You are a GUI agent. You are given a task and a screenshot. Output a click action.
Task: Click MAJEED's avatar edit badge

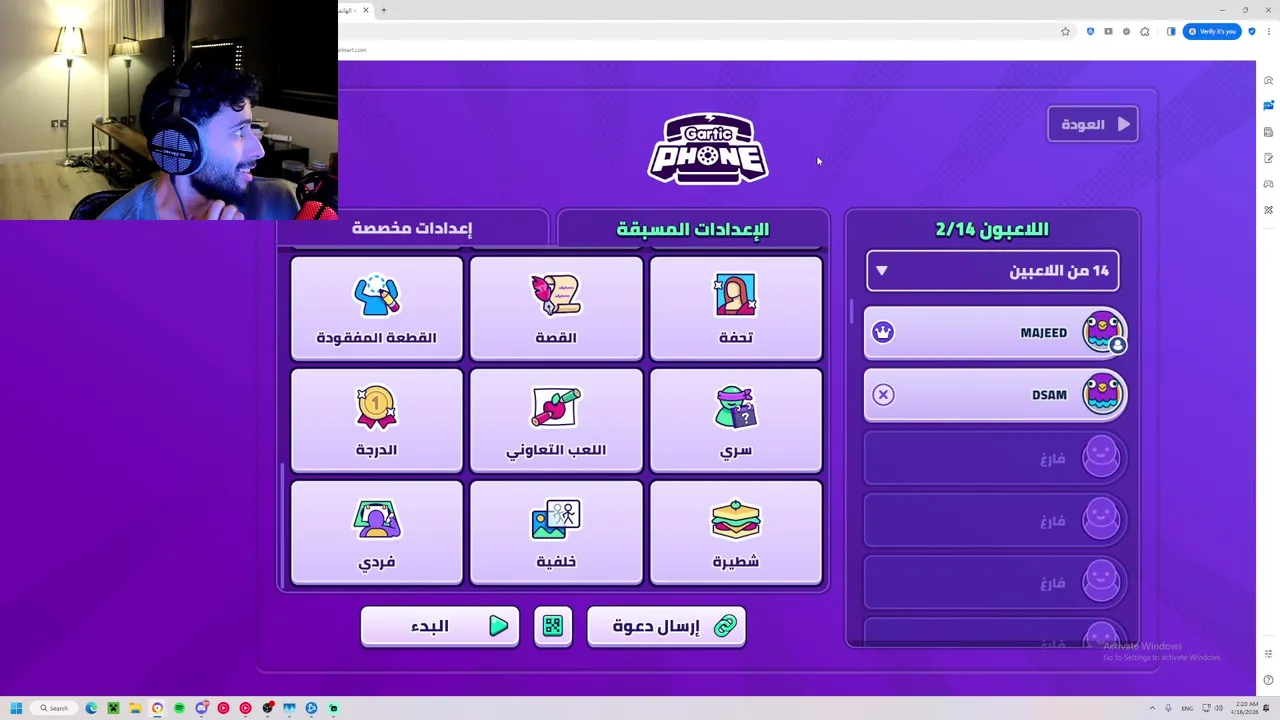coord(1117,345)
